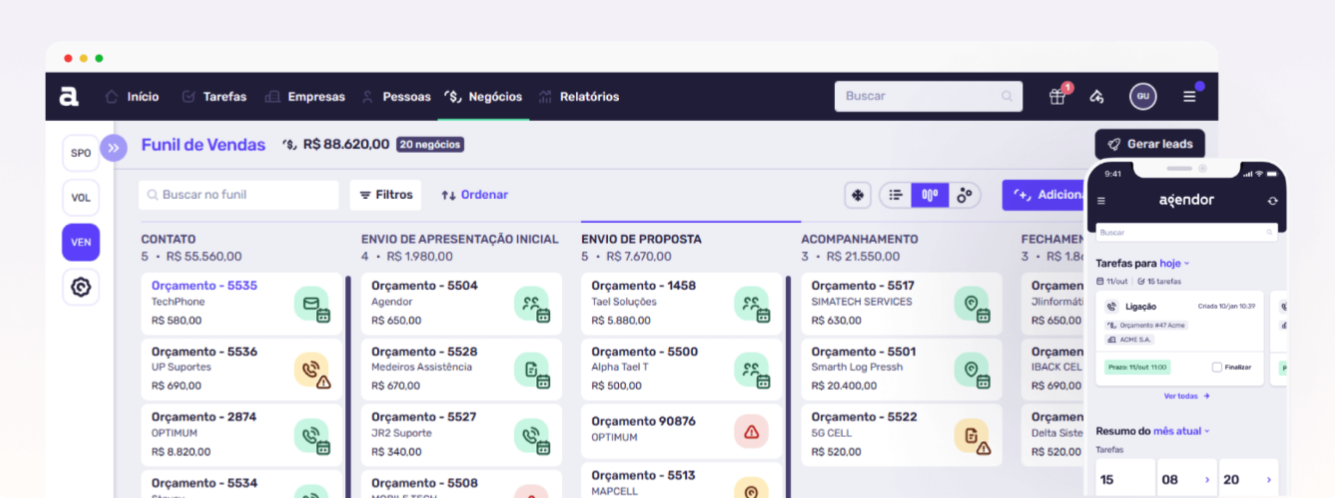Open the phone app hamburger menu
This screenshot has height=498, width=1335.
[1102, 200]
